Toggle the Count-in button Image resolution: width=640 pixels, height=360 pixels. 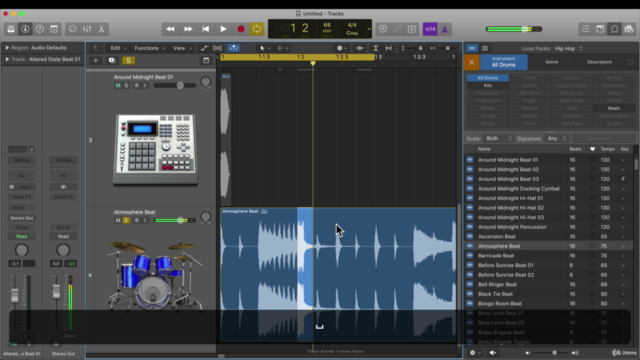click(430, 29)
